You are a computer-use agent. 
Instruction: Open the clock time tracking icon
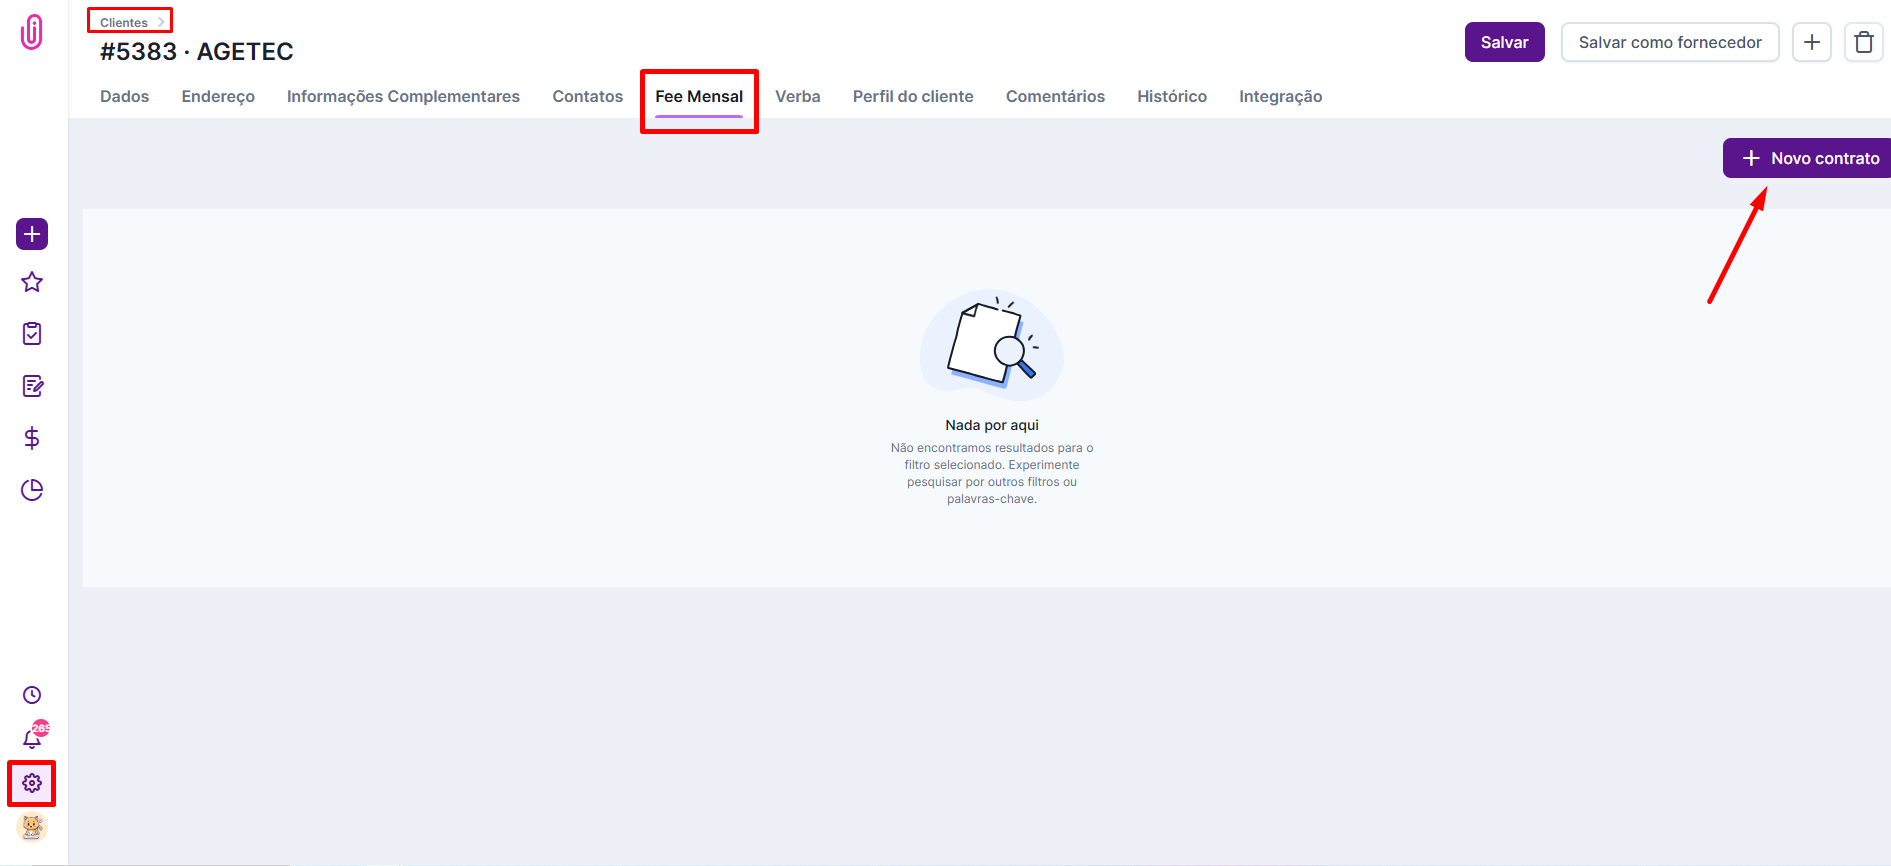(32, 695)
